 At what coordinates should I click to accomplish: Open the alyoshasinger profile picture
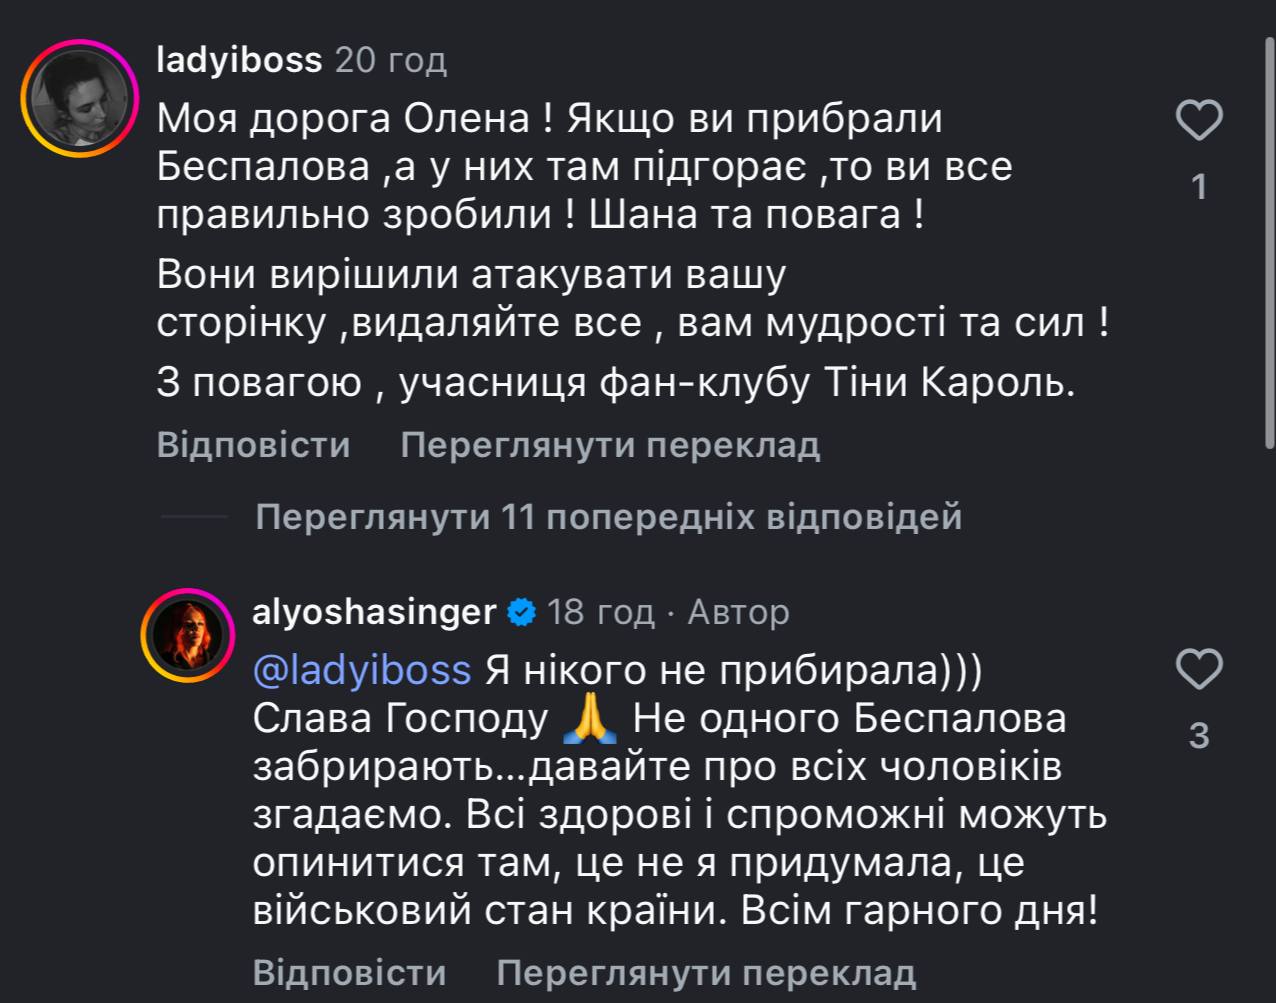[187, 635]
